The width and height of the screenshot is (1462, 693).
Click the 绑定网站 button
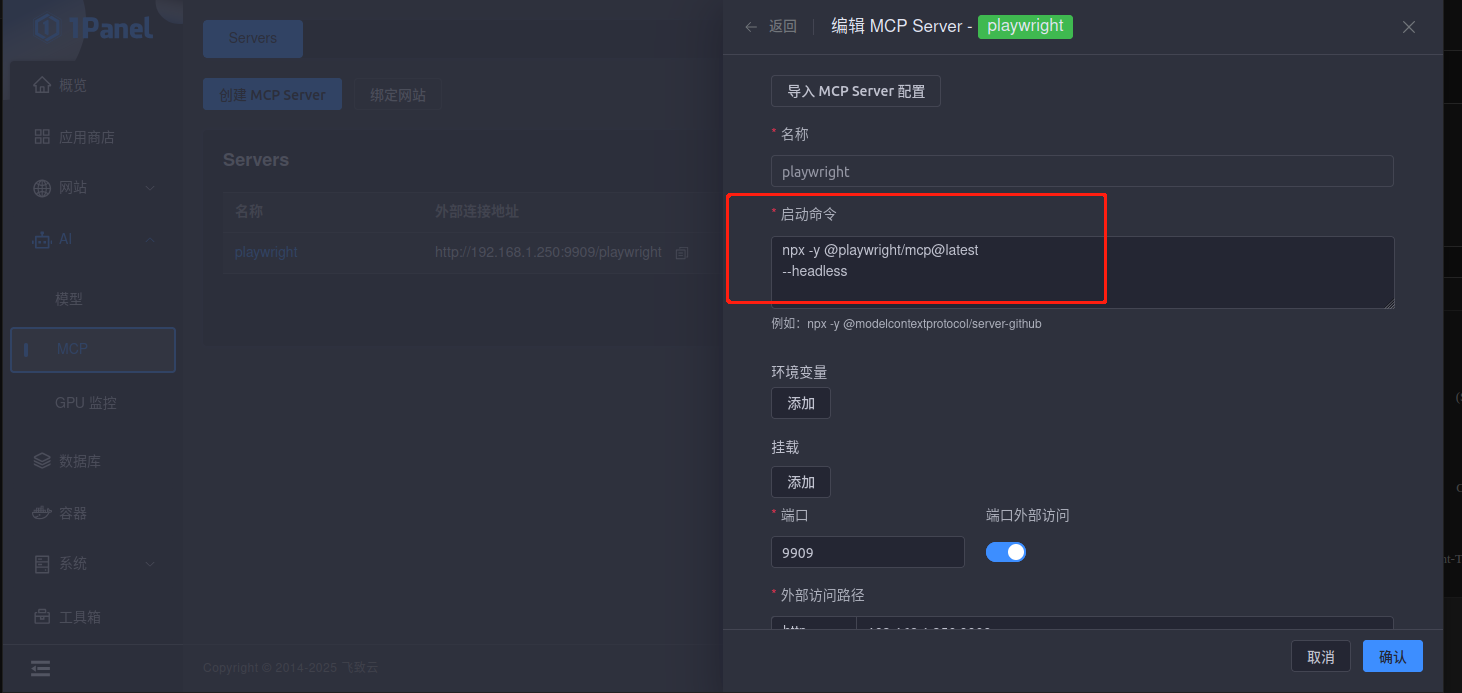click(x=398, y=95)
